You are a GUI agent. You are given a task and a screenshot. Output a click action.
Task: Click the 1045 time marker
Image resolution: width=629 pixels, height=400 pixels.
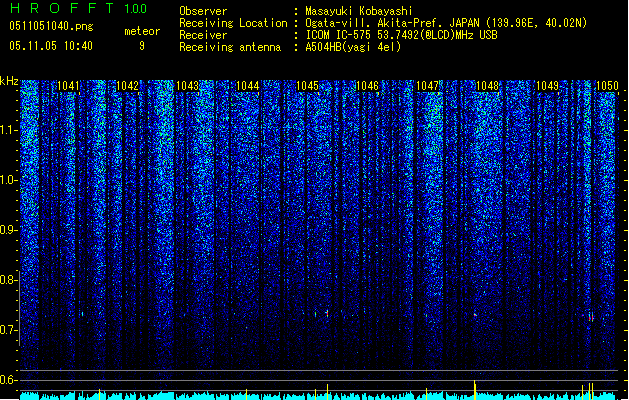pyautogui.click(x=307, y=86)
